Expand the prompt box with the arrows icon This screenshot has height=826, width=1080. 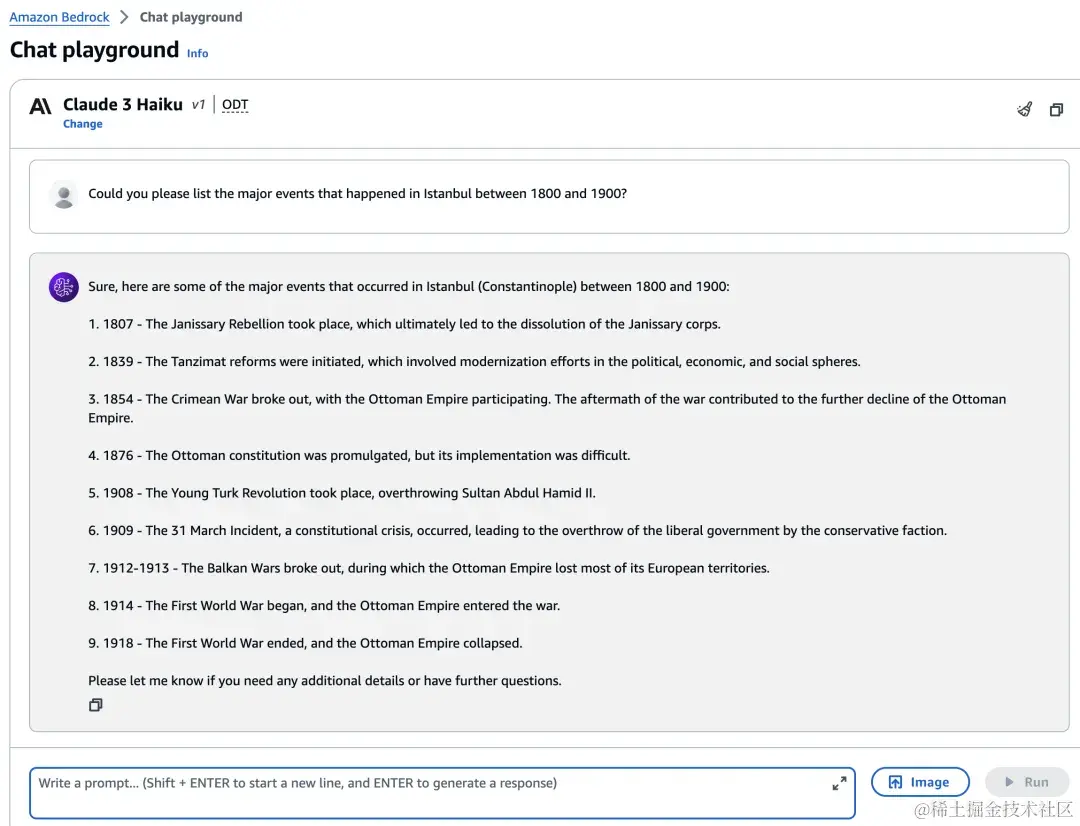[839, 783]
